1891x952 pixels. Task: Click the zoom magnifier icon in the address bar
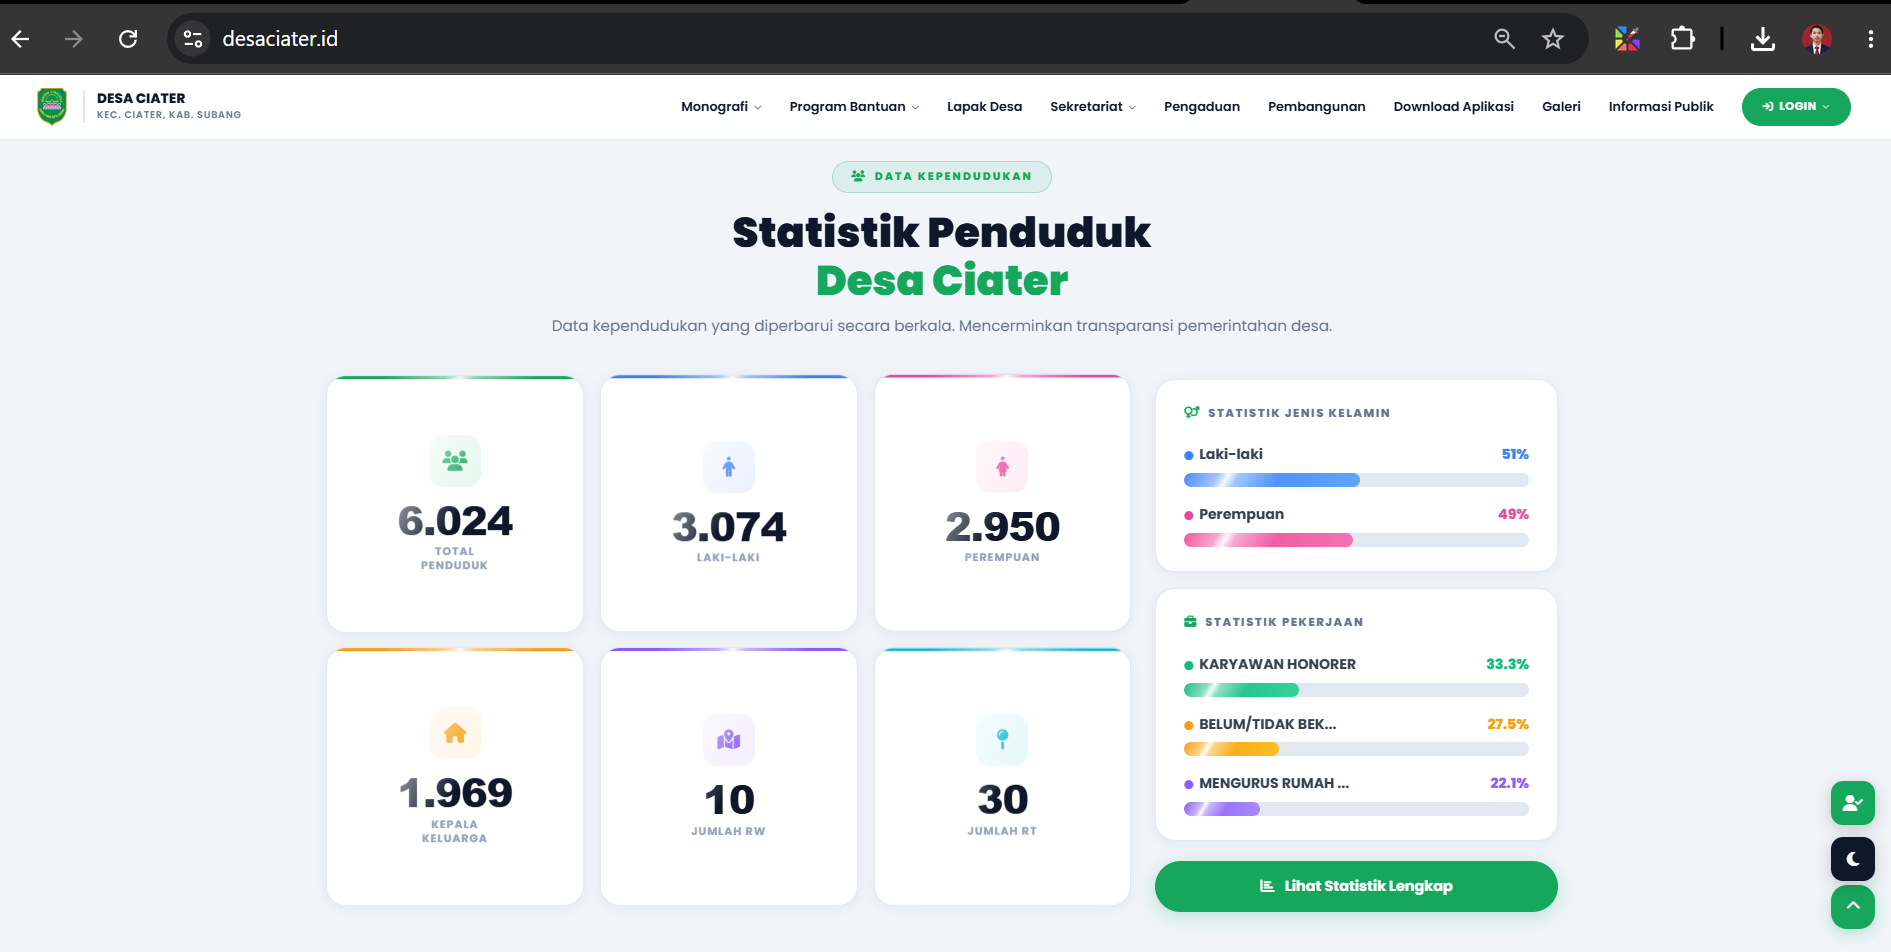[1504, 39]
